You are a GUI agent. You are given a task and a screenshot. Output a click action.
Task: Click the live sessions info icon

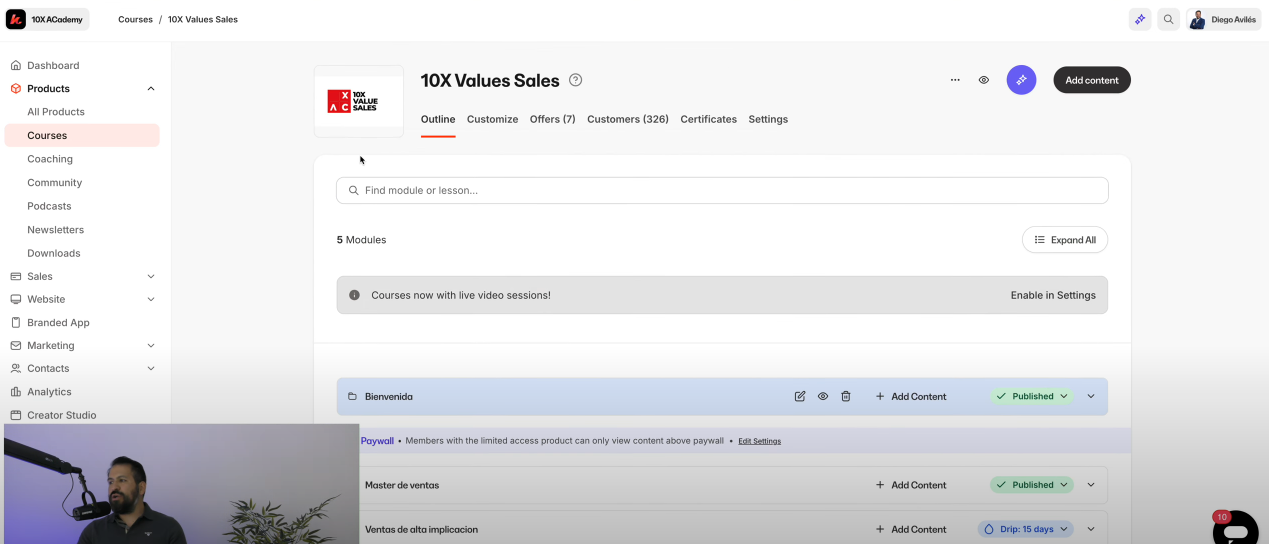point(354,295)
